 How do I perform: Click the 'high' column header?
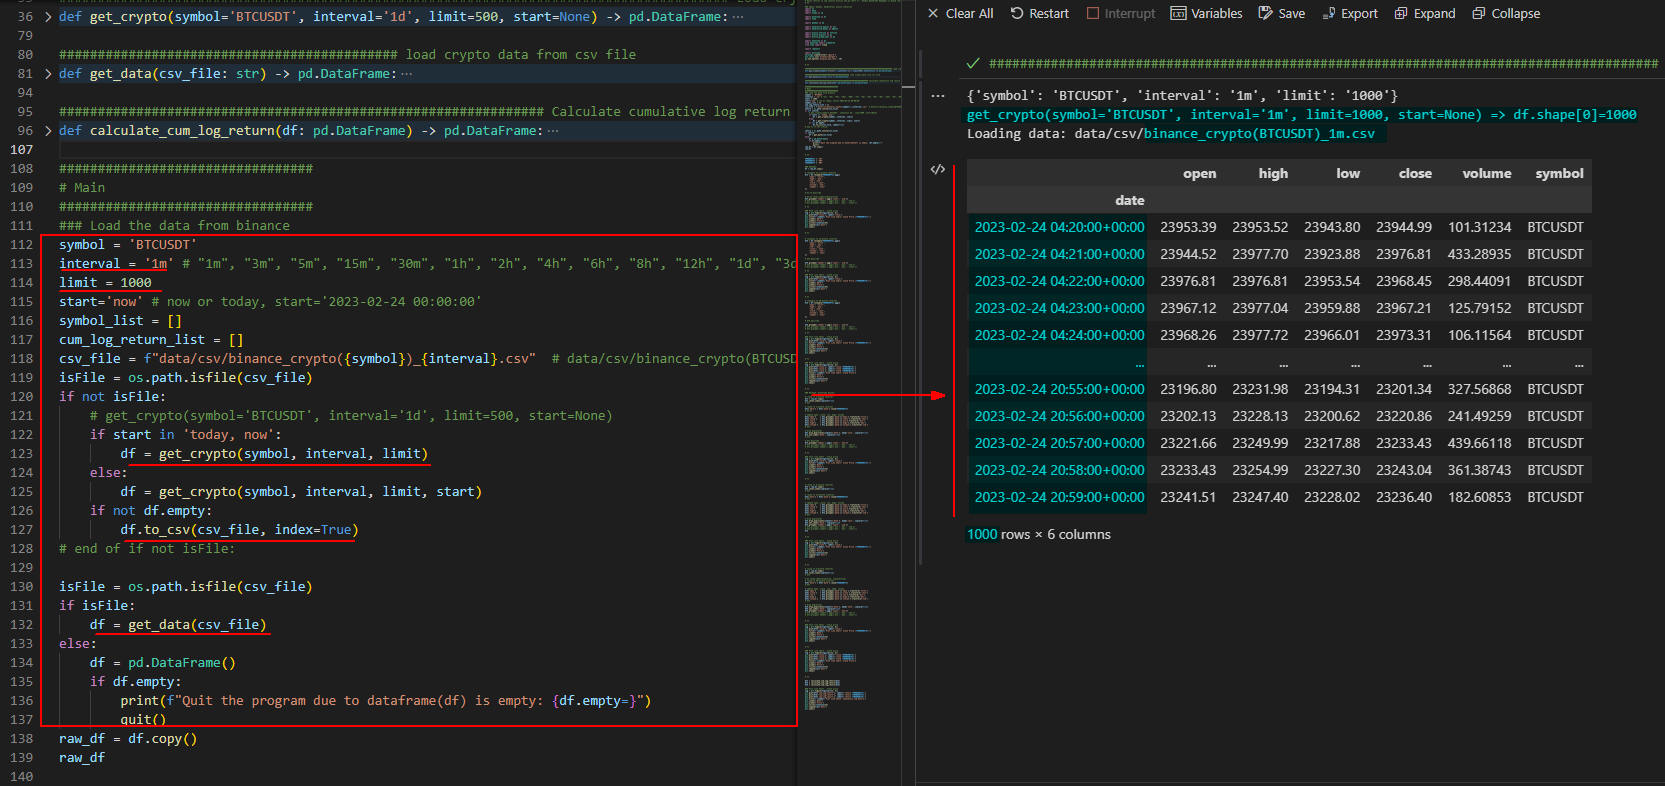1273,174
